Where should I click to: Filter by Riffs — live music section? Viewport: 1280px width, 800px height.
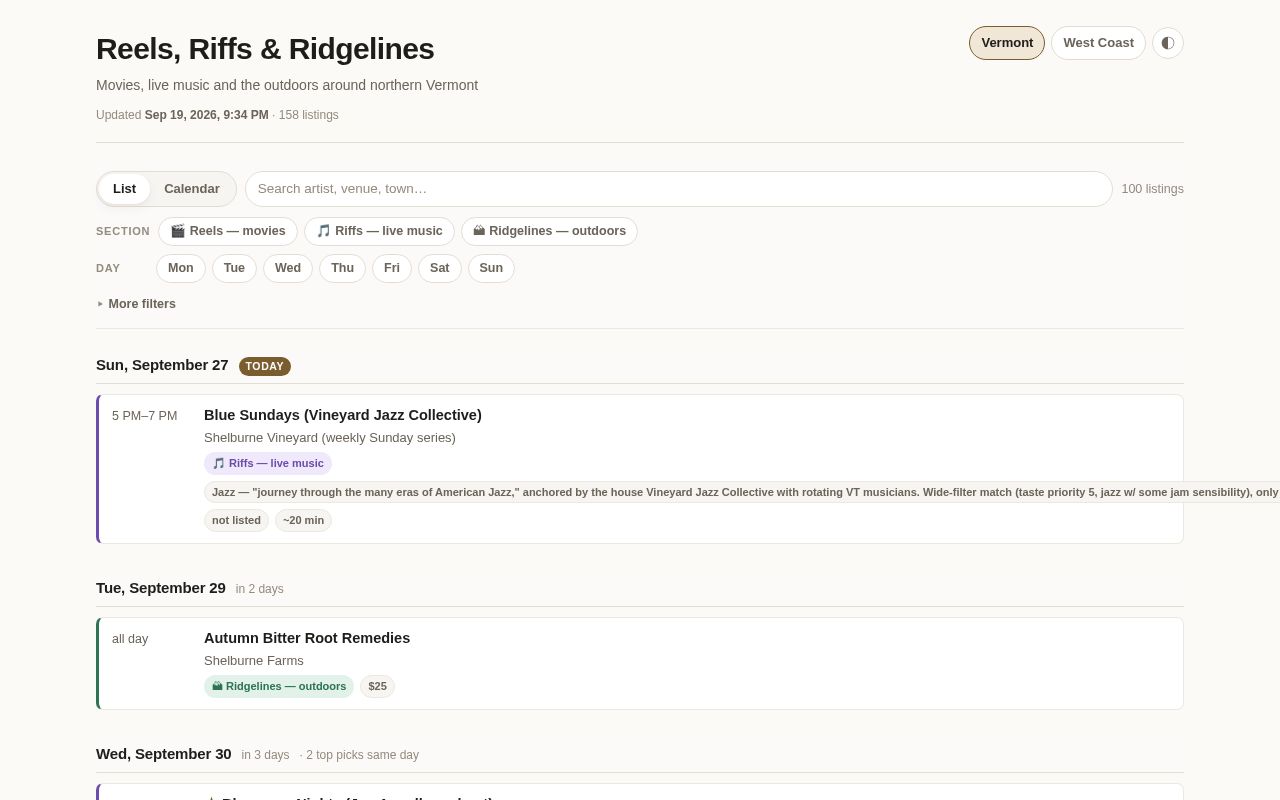tap(379, 231)
